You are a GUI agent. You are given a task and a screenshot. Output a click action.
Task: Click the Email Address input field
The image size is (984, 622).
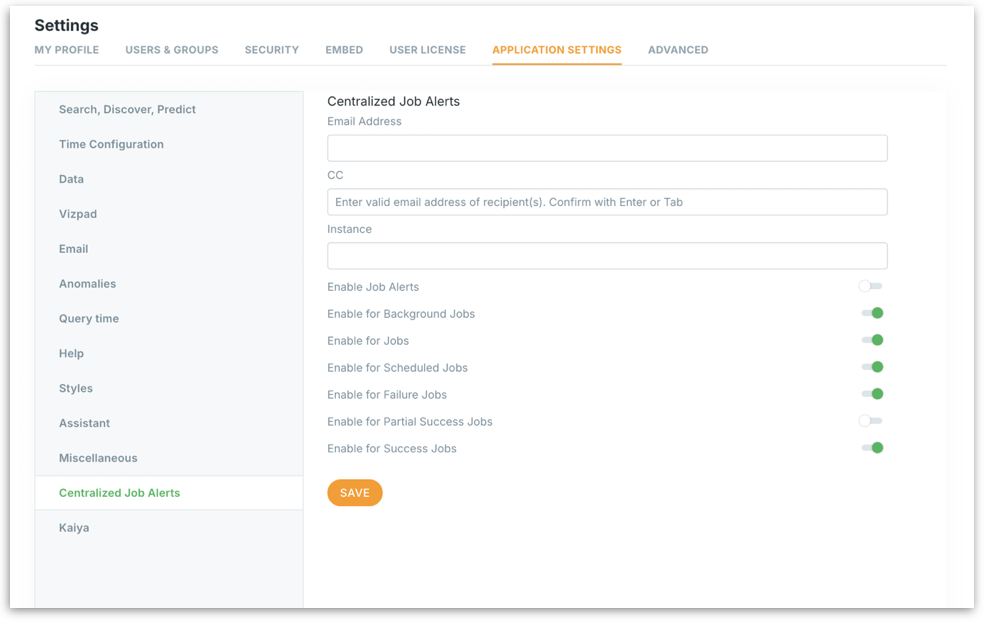[x=607, y=149]
